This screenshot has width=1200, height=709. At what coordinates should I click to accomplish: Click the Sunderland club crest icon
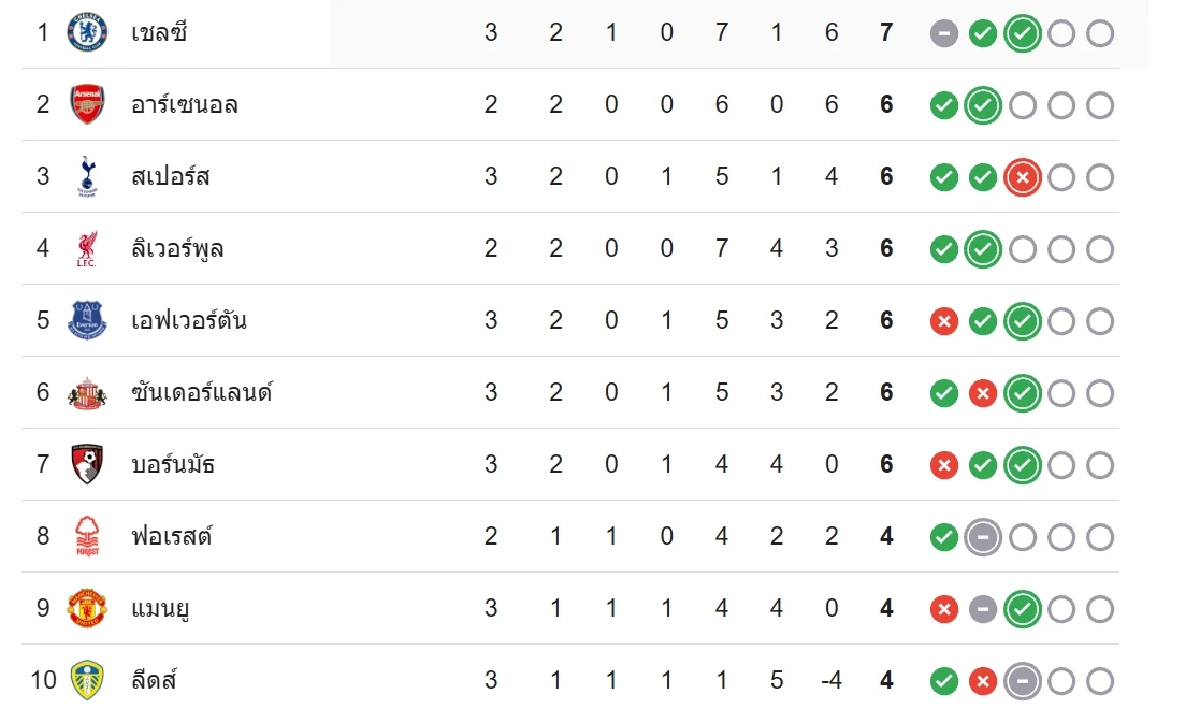tap(86, 393)
